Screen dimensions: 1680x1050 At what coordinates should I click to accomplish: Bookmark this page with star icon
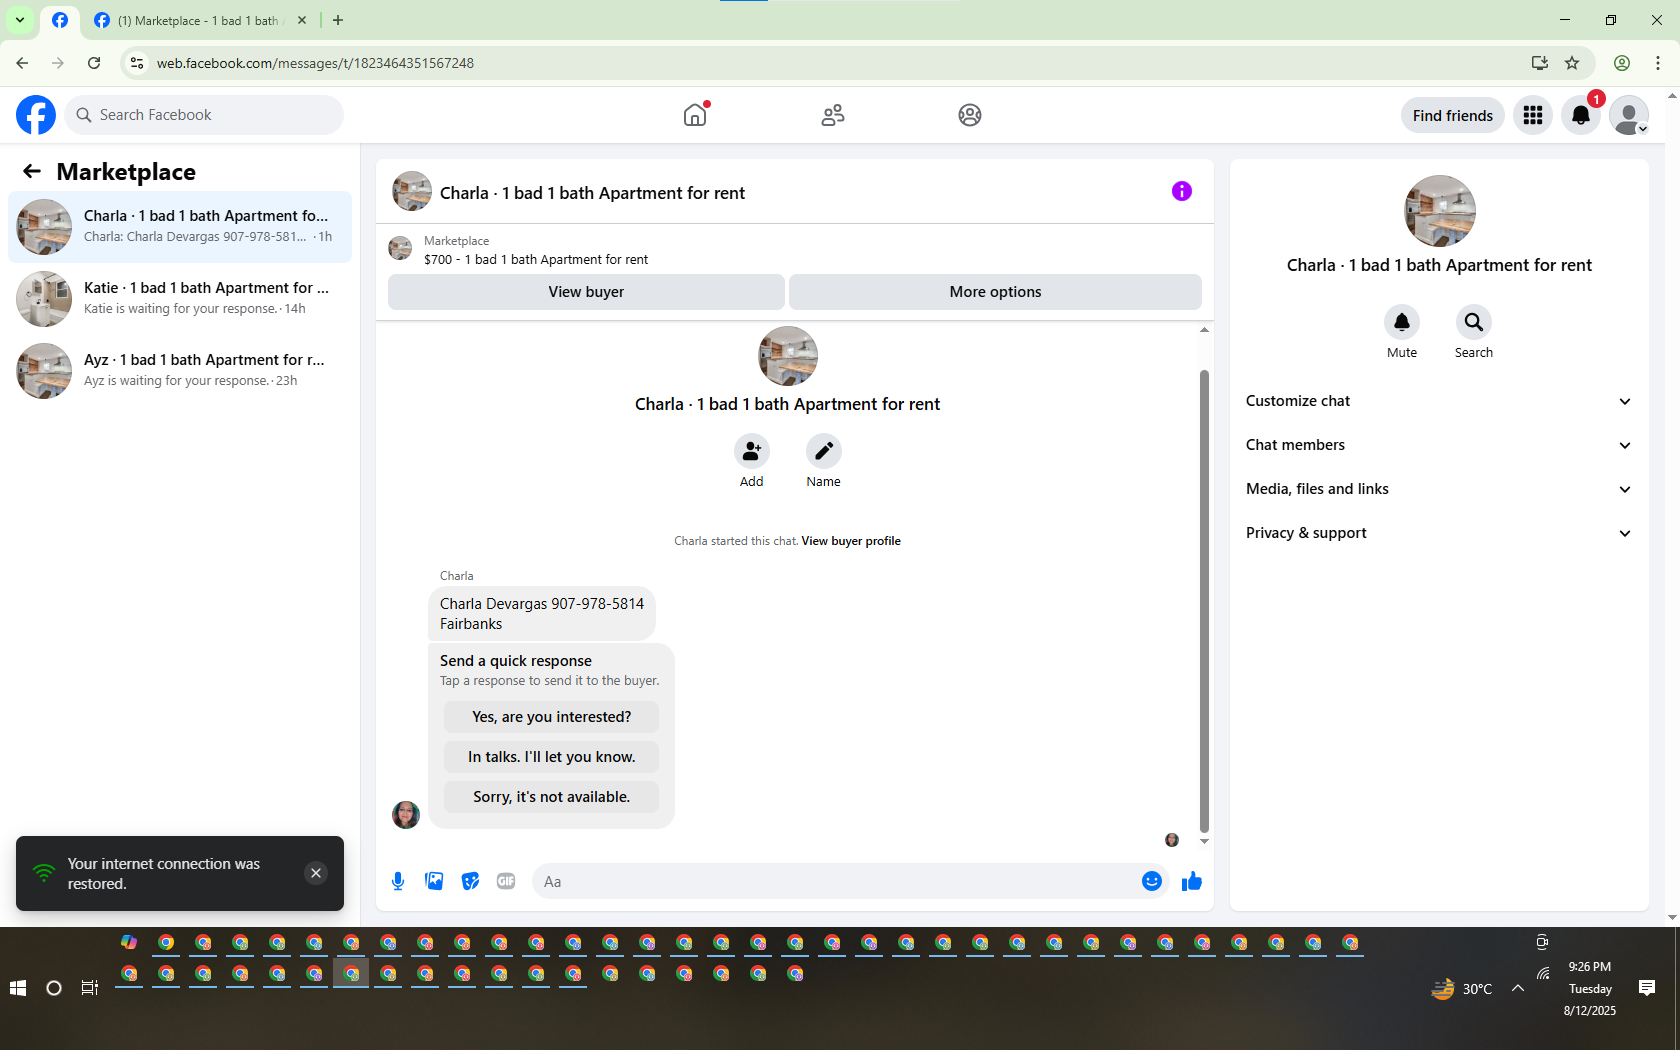[1572, 63]
